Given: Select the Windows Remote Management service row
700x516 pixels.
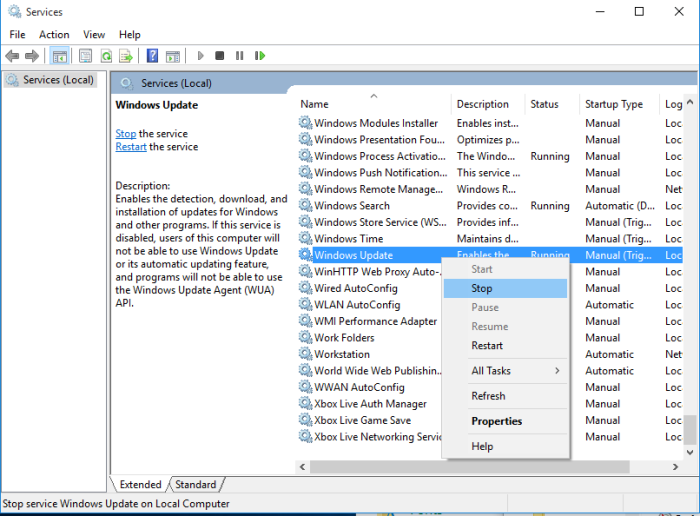Looking at the screenshot, I should [x=490, y=189].
